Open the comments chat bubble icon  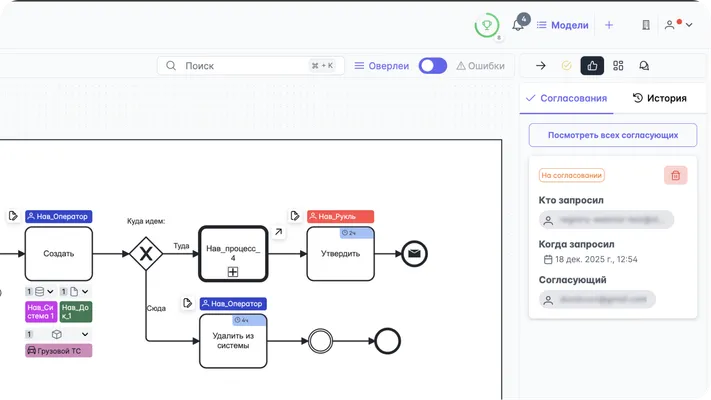[x=644, y=66]
